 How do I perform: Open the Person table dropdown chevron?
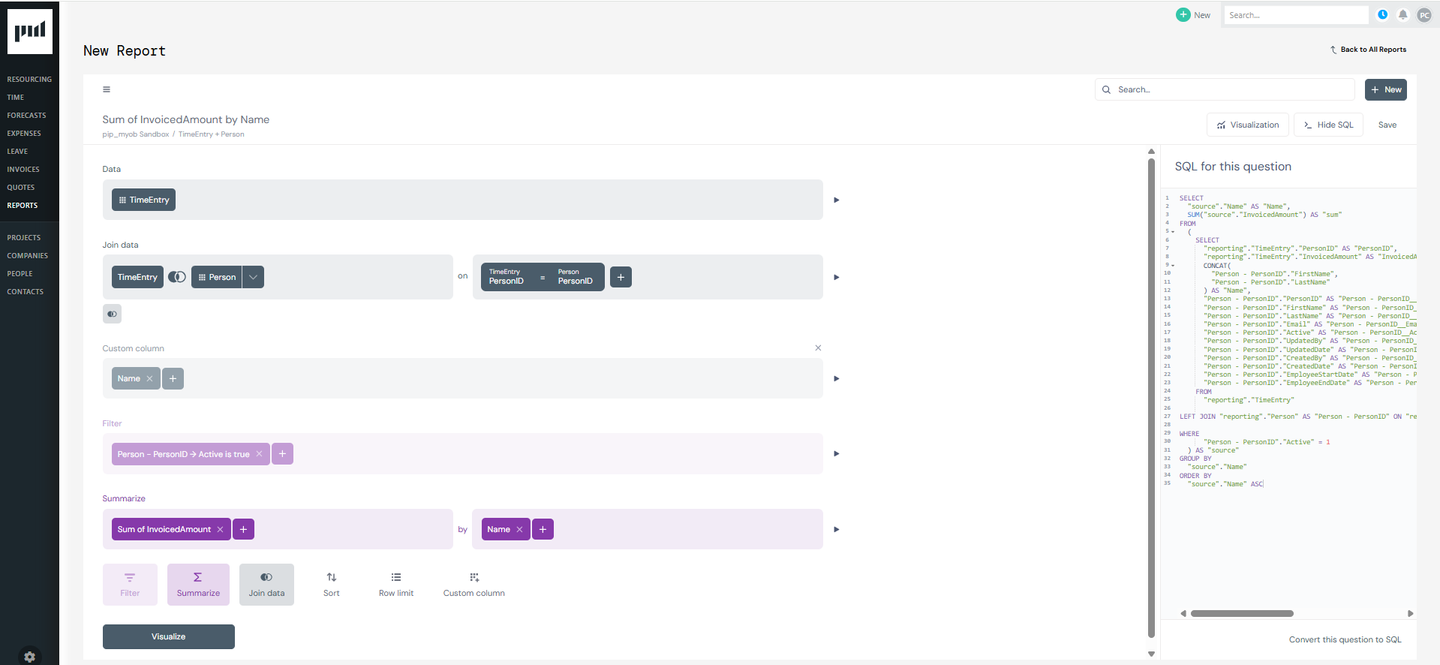(252, 277)
